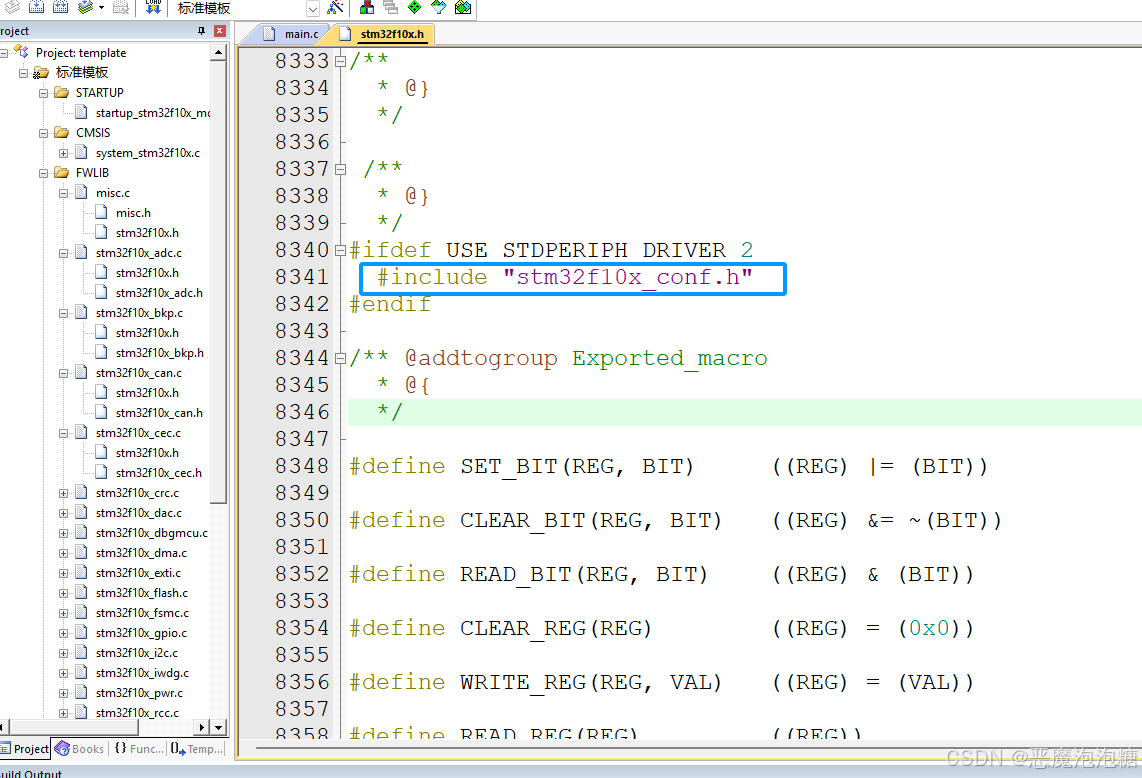Click project tree scrollbar down arrow
Screen dimensions: 1142x778
click(218, 727)
